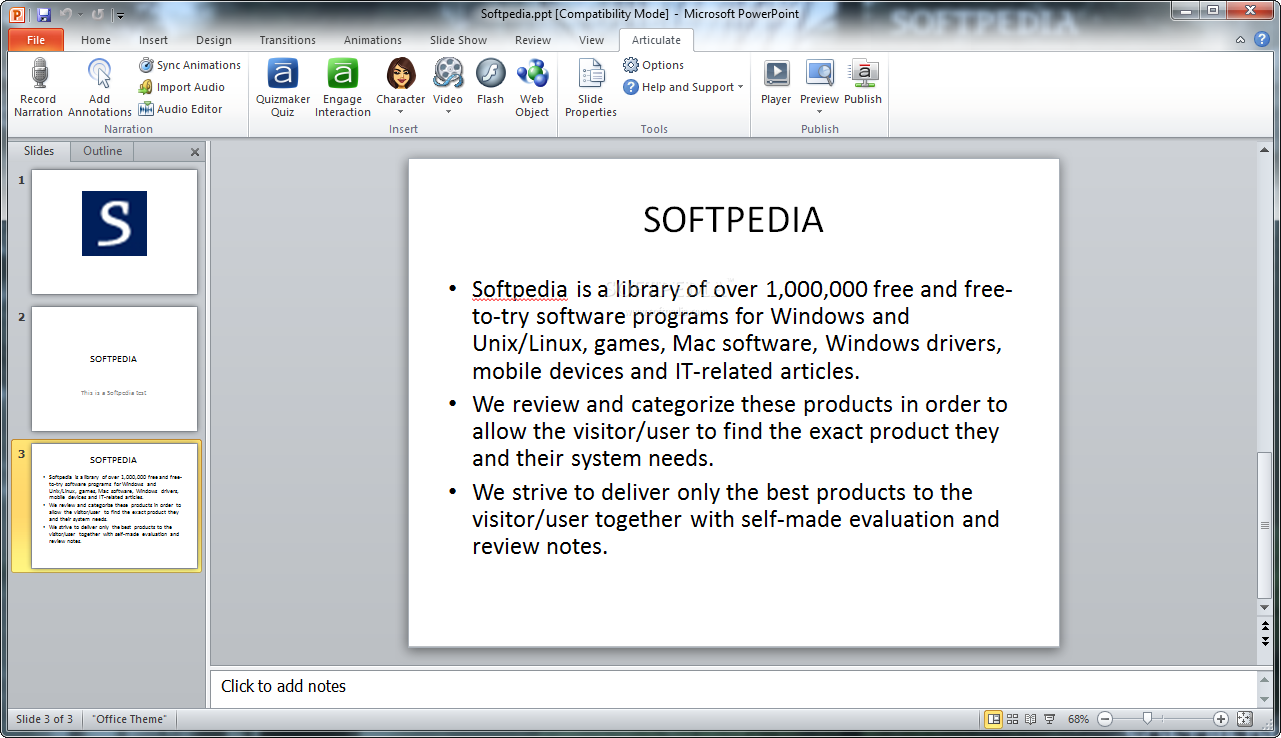
Task: Switch to the Home ribbon tab
Action: pos(96,40)
